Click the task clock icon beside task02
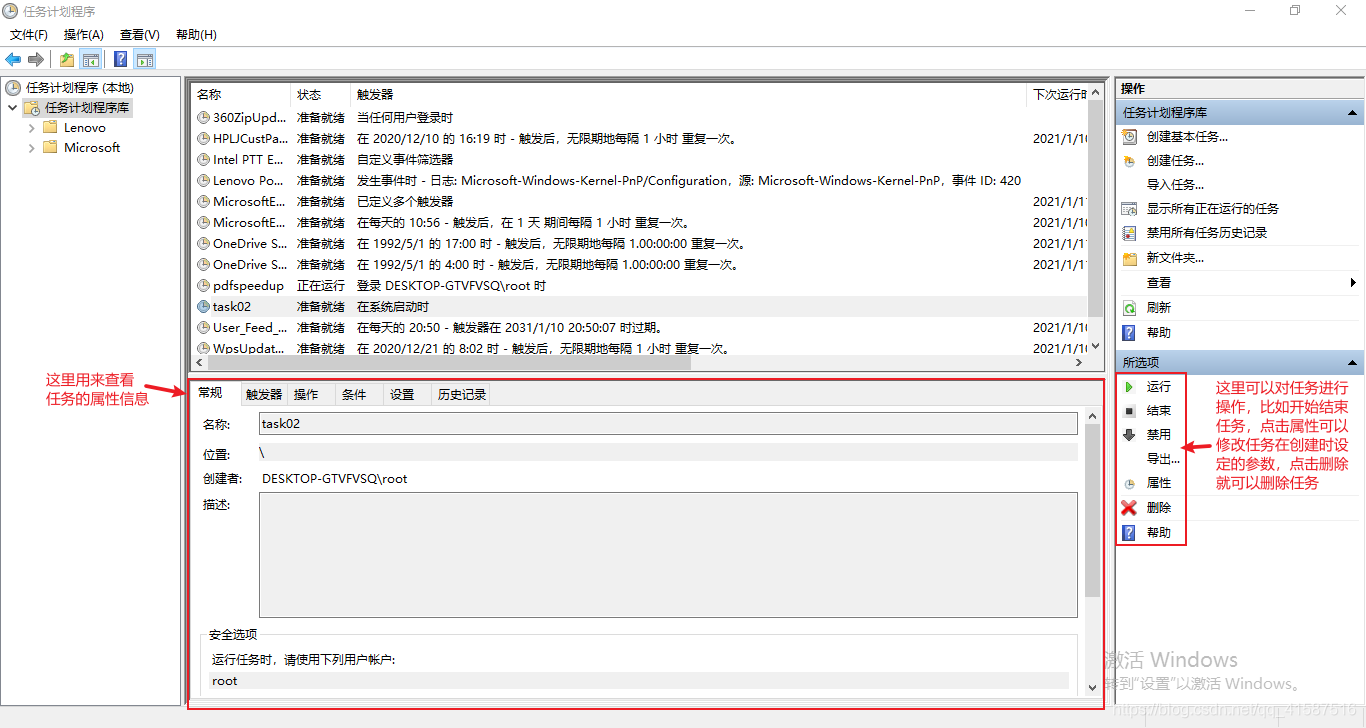 pyautogui.click(x=204, y=307)
